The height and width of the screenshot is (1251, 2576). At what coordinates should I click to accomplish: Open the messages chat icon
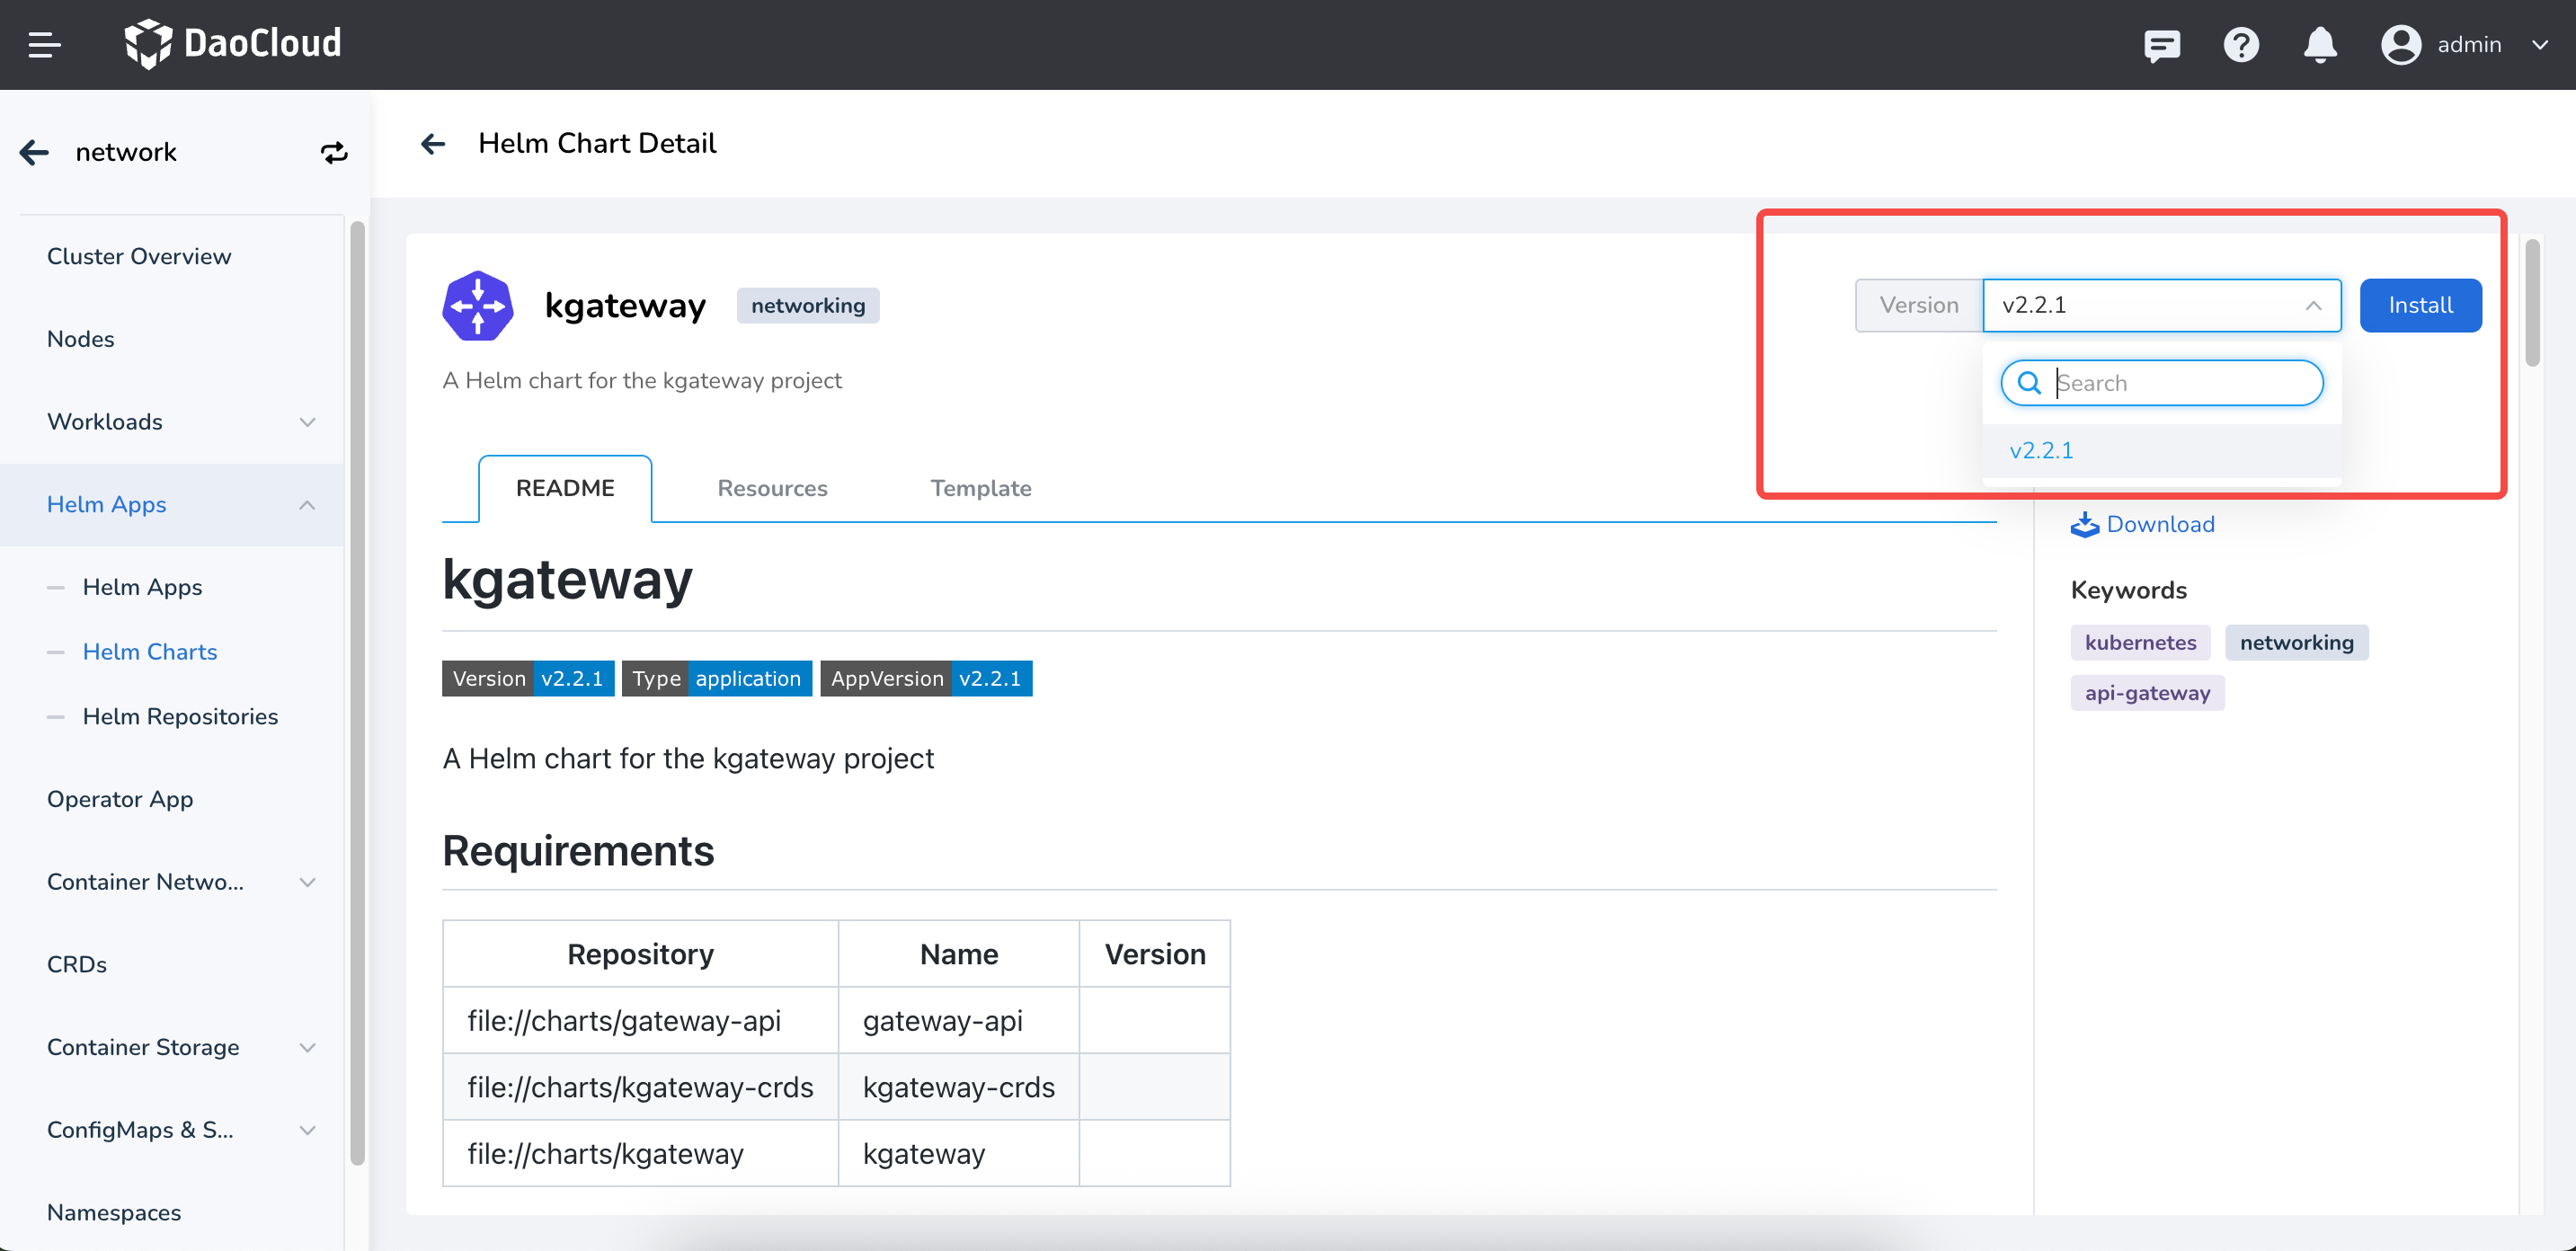(2161, 45)
